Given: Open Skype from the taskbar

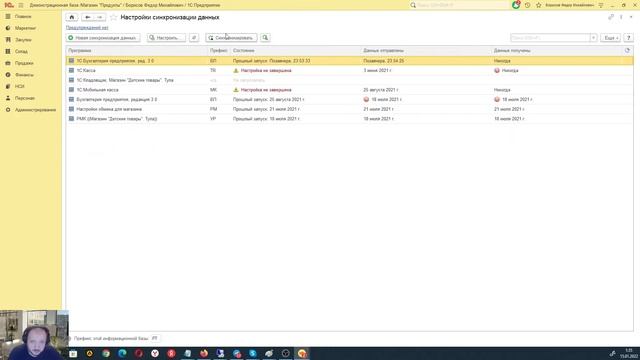Looking at the screenshot, I should [x=253, y=353].
